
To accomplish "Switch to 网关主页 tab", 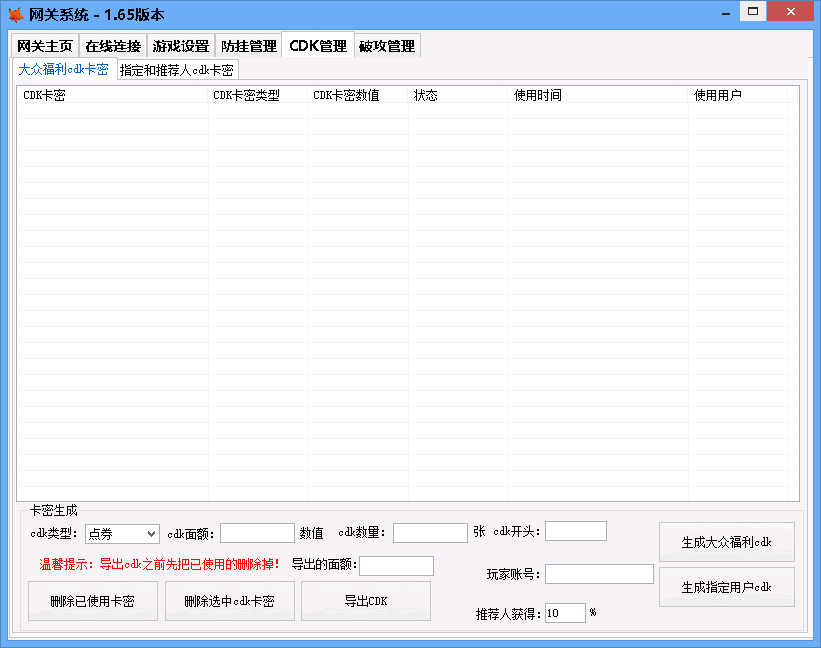I will coord(45,46).
